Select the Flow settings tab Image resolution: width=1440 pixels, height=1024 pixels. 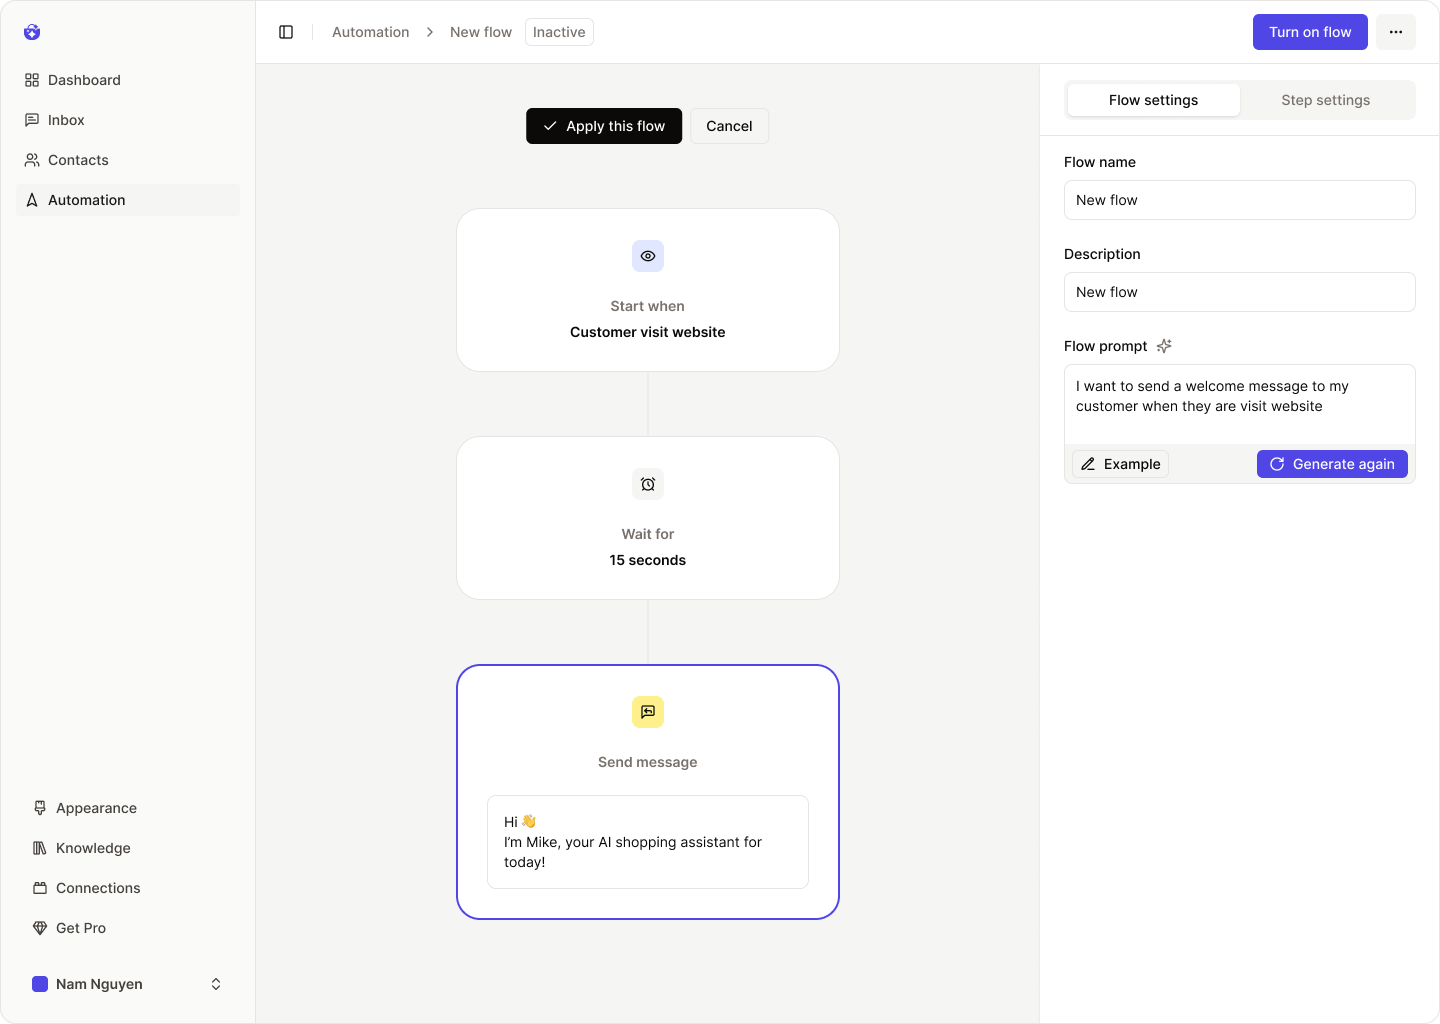1152,100
